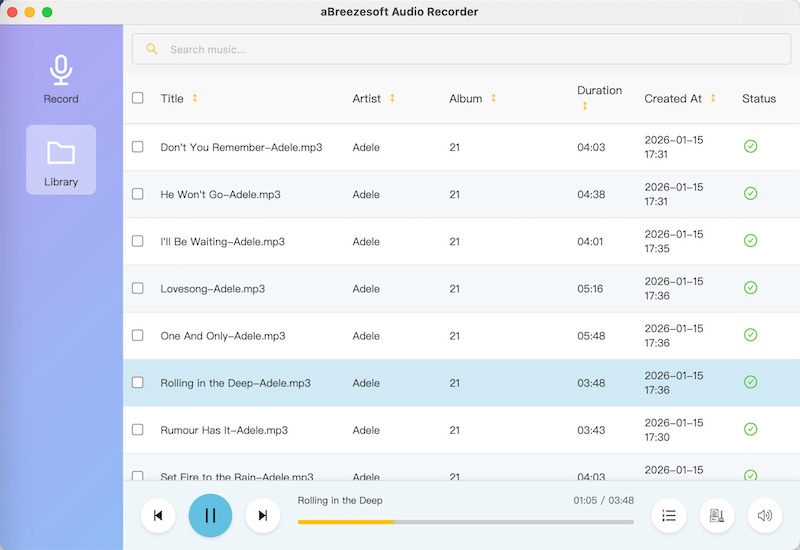The image size is (800, 550).
Task: Click the Created At column header
Action: click(x=673, y=98)
